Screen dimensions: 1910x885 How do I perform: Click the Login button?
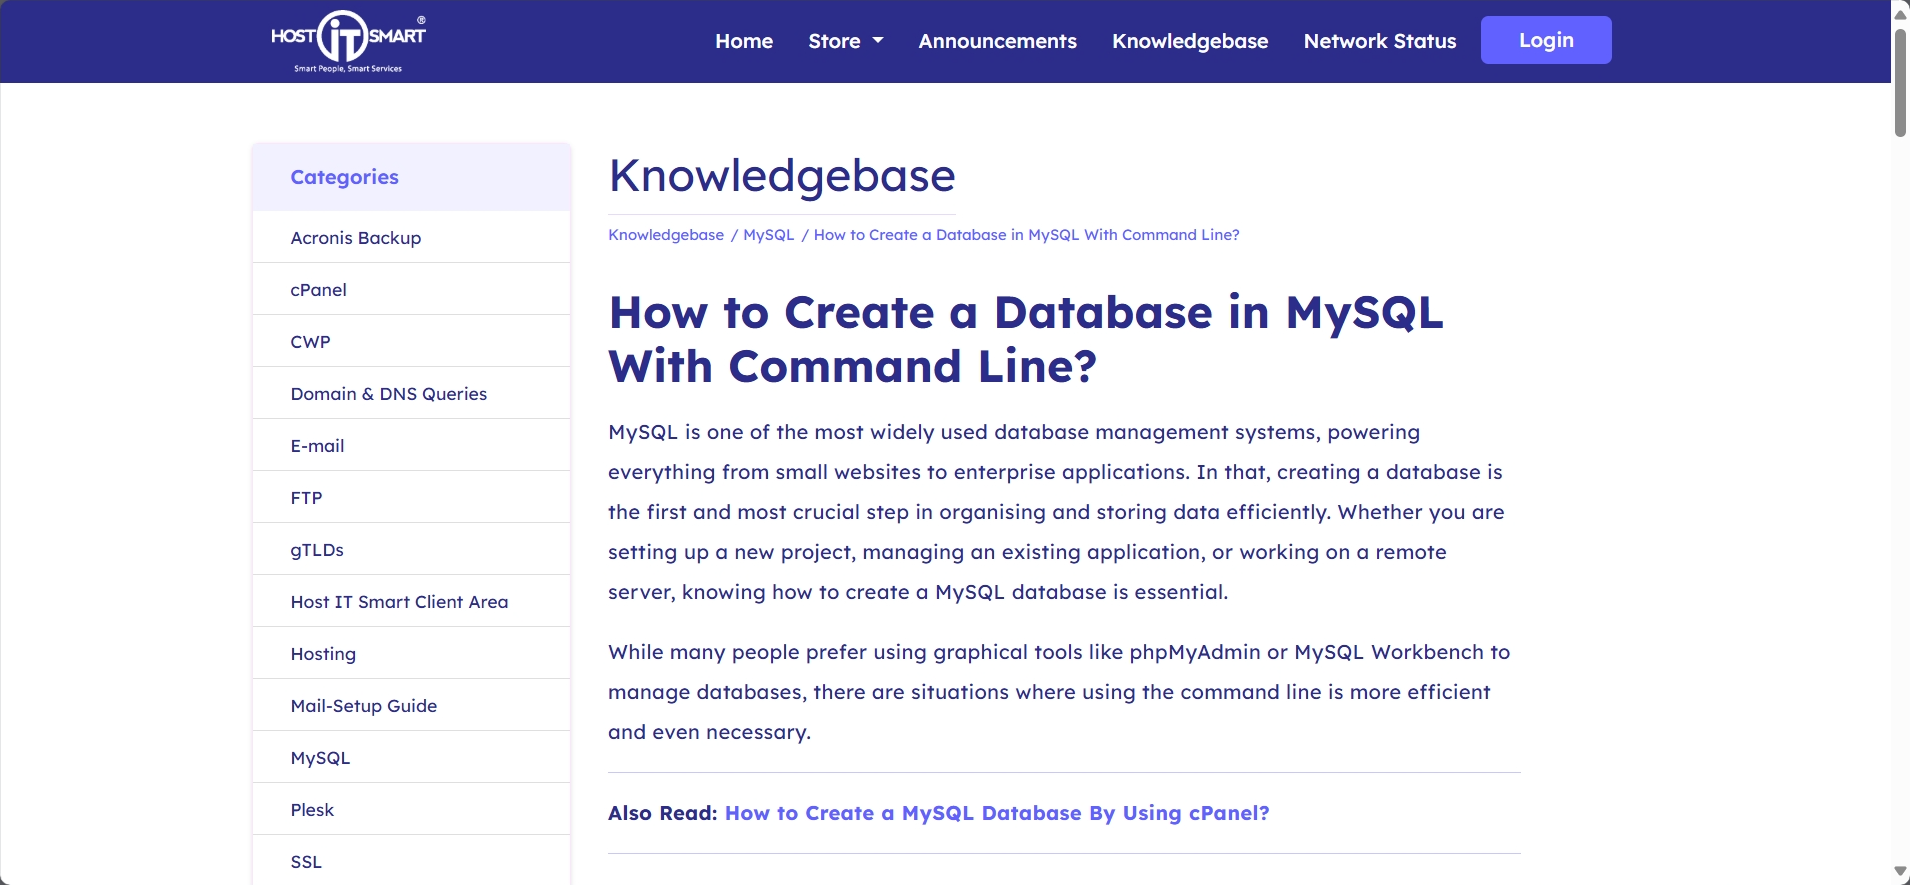(x=1546, y=40)
